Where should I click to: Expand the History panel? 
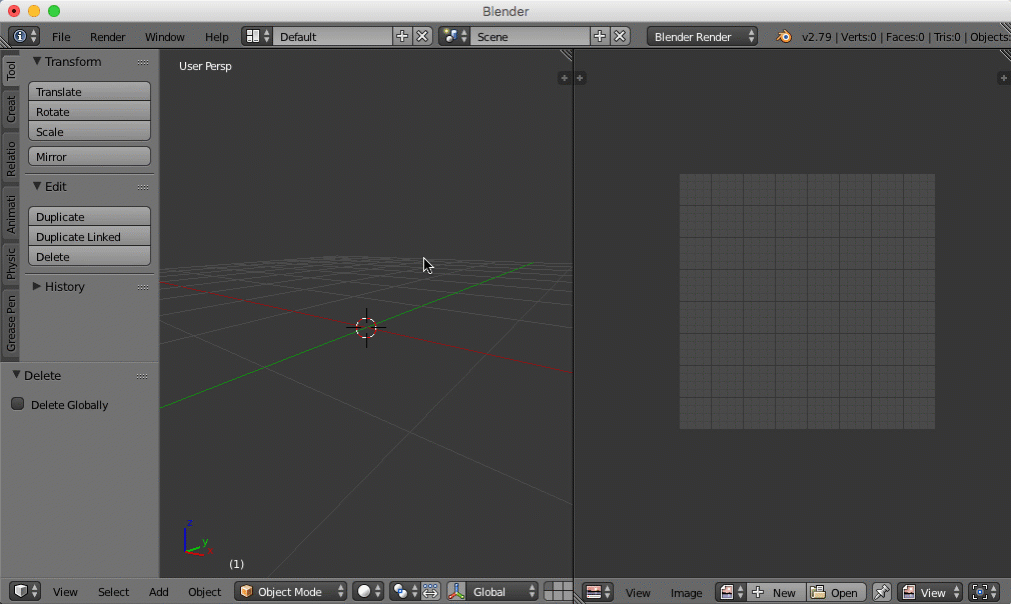click(37, 286)
